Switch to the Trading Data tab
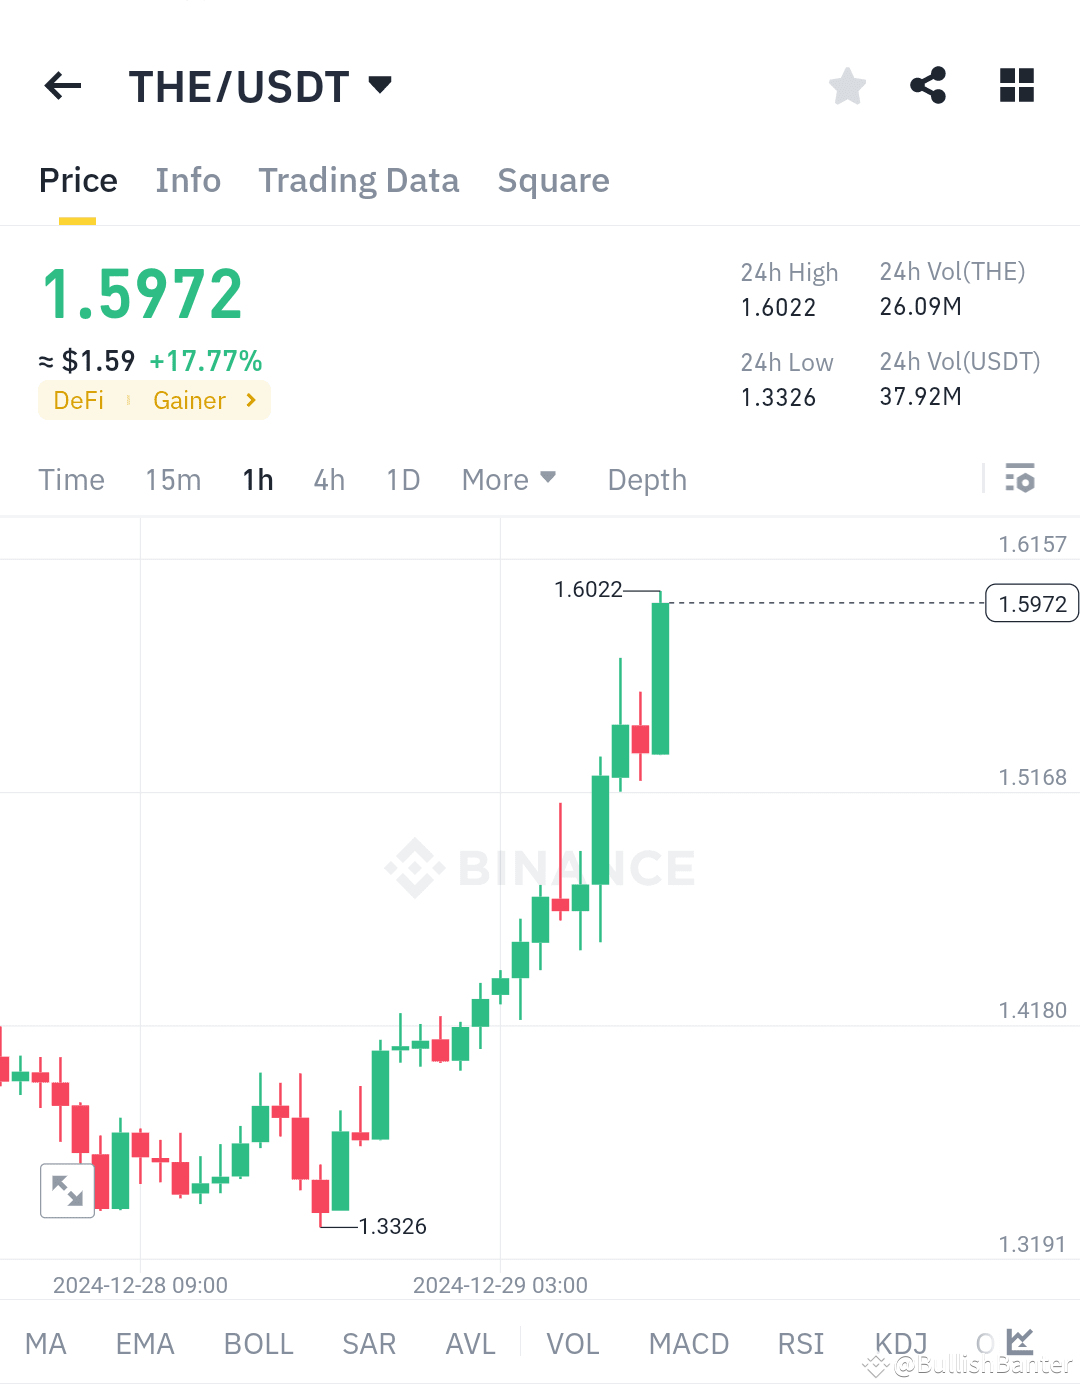Image resolution: width=1080 pixels, height=1387 pixels. [x=358, y=181]
